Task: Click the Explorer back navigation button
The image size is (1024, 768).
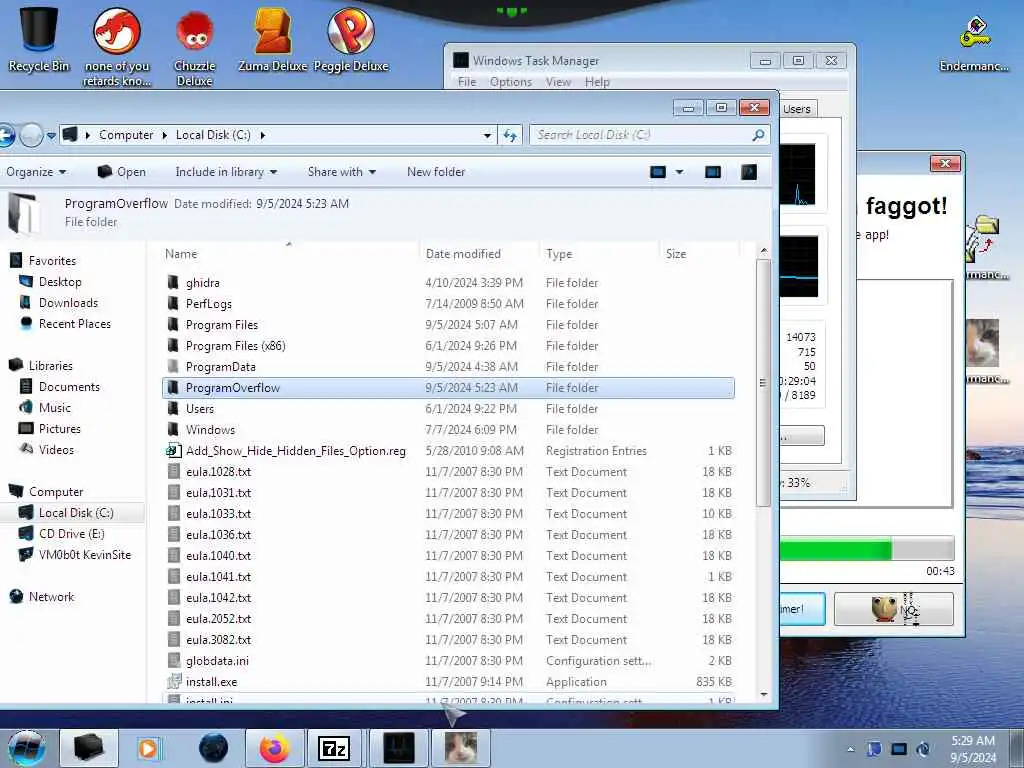Action: [5, 135]
